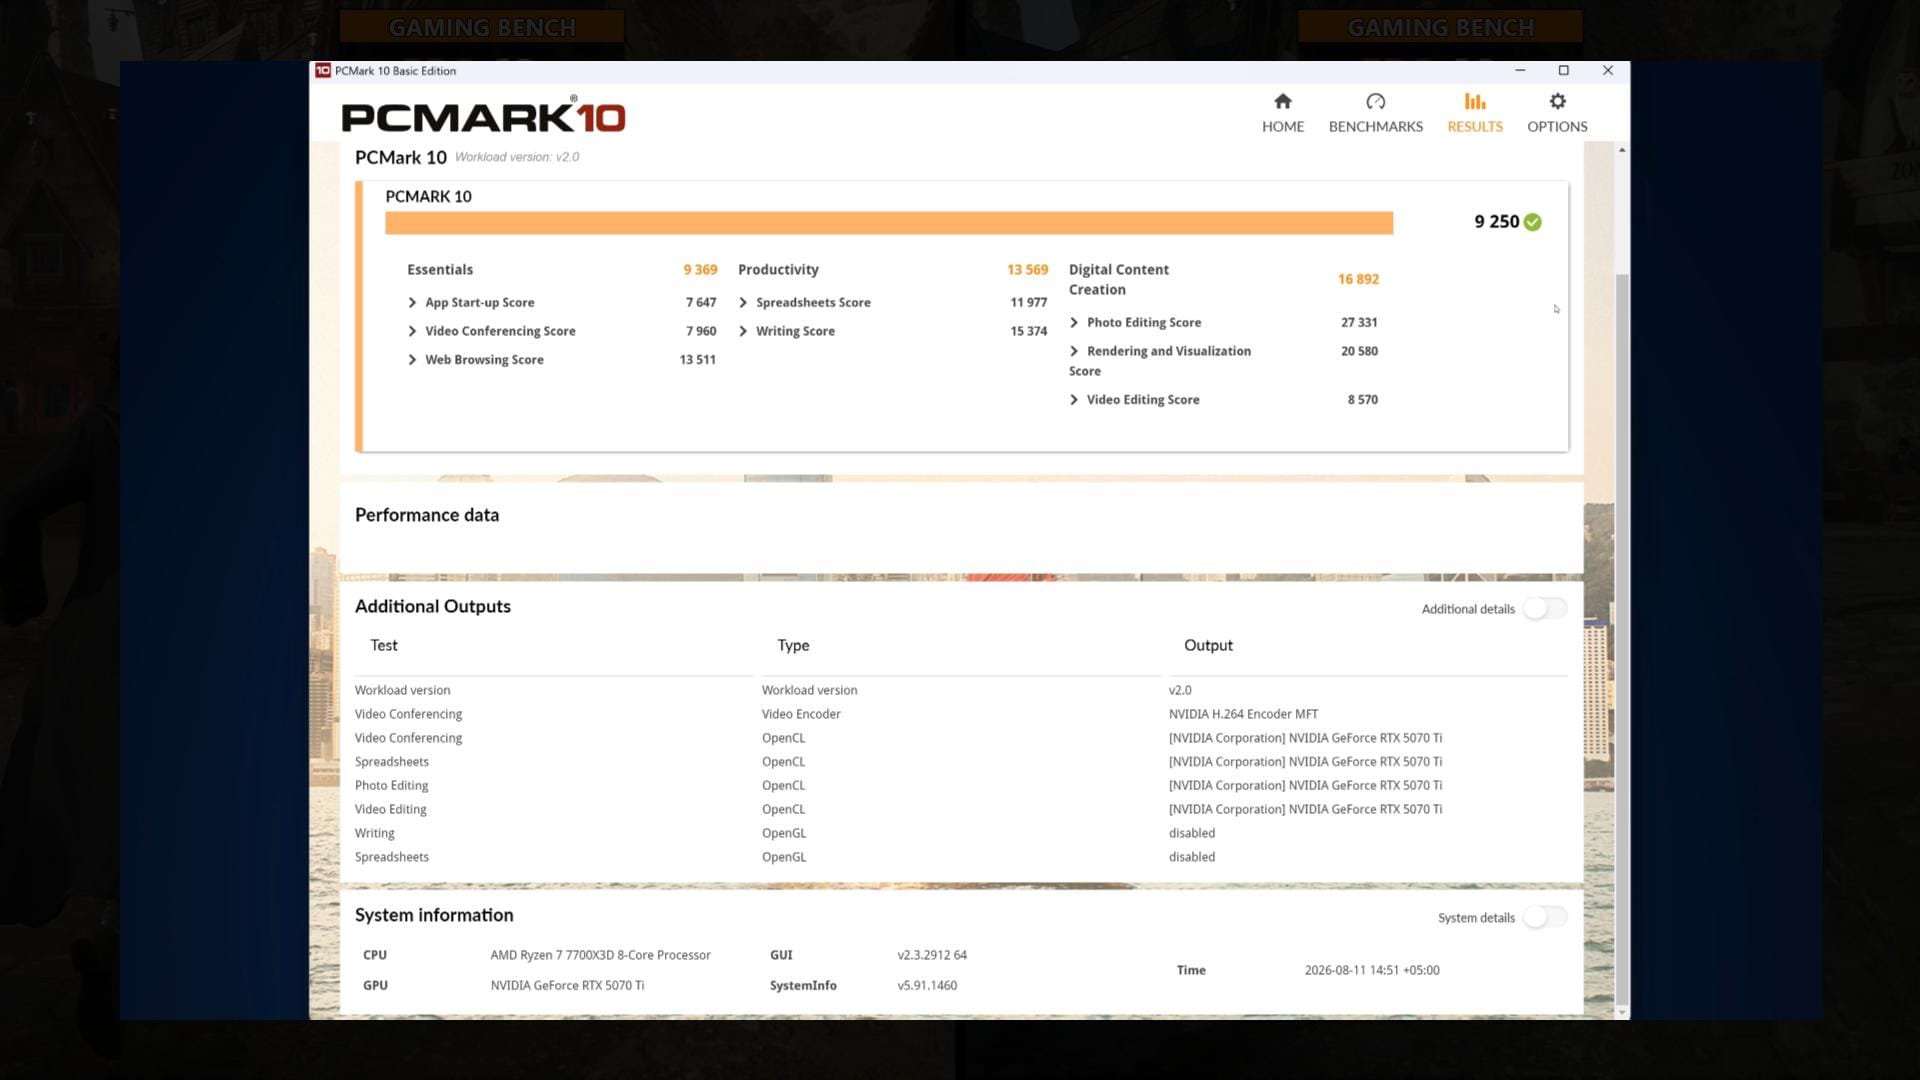1920x1080 pixels.
Task: Click disabled output in Writing row
Action: (x=1192, y=833)
